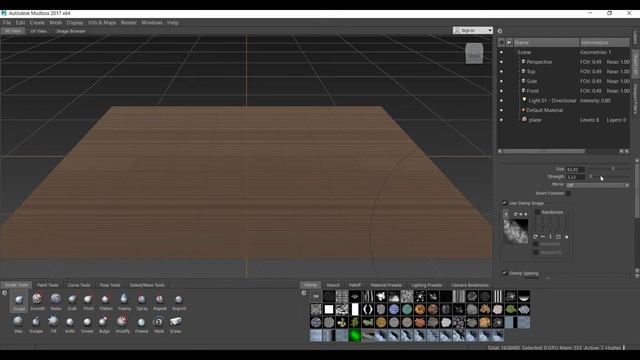
Task: Pick the plain white square stamp
Action: tap(329, 309)
